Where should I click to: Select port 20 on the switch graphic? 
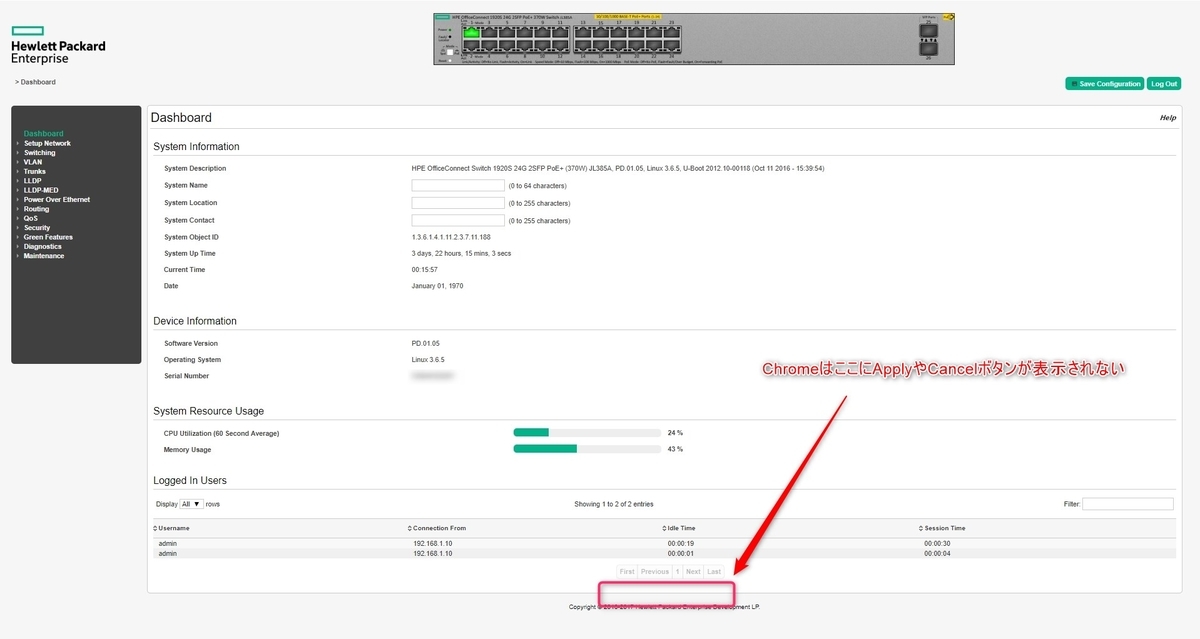click(636, 45)
